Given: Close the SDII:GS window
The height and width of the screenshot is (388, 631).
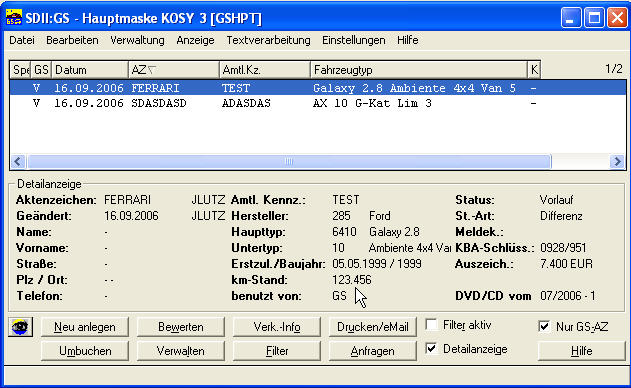Looking at the screenshot, I should click(617, 18).
